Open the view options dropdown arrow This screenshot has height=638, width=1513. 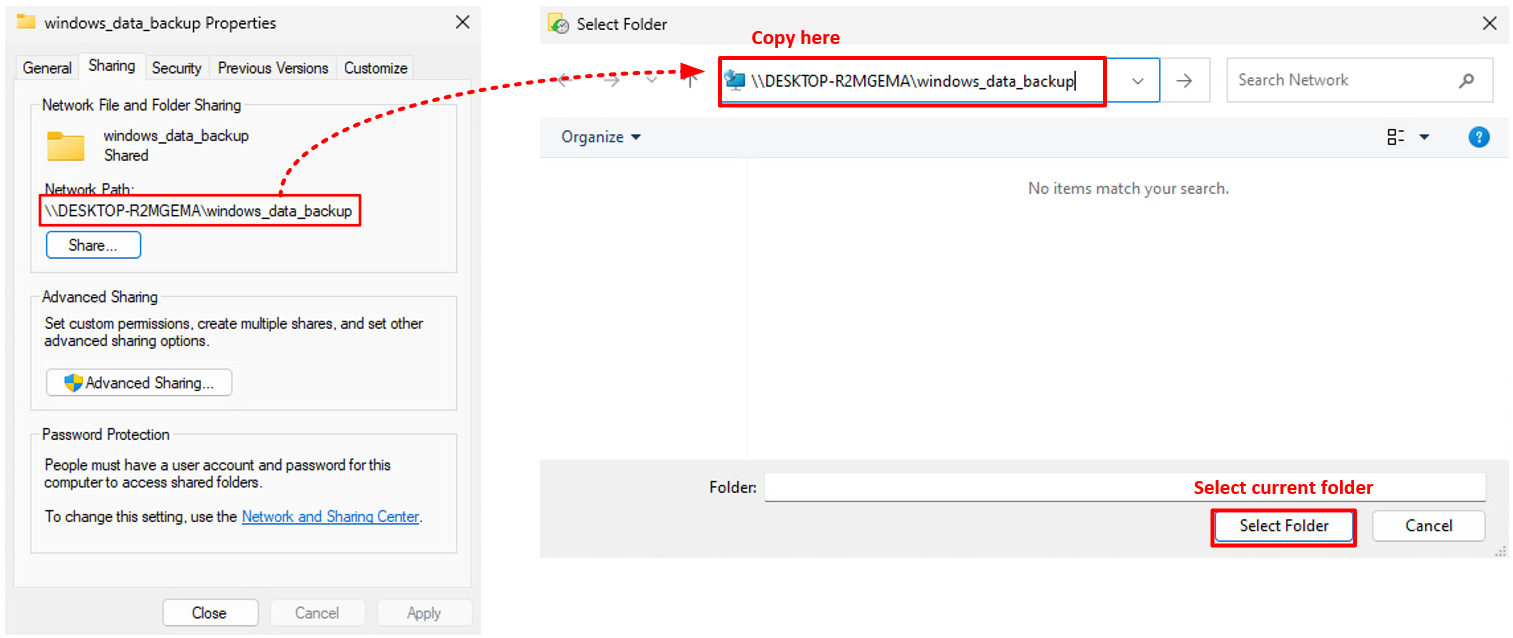point(1422,137)
